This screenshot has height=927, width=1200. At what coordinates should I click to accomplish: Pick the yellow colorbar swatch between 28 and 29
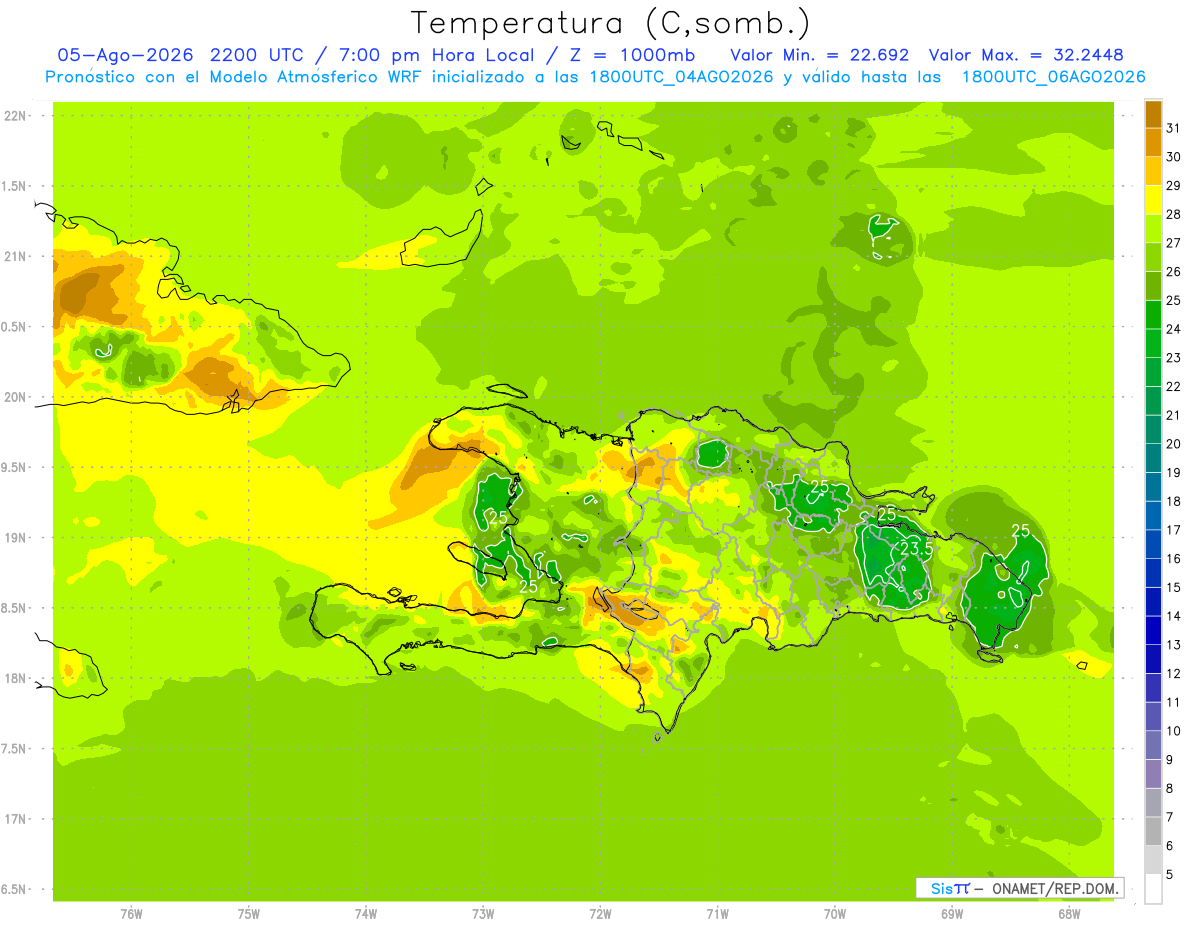(1153, 199)
